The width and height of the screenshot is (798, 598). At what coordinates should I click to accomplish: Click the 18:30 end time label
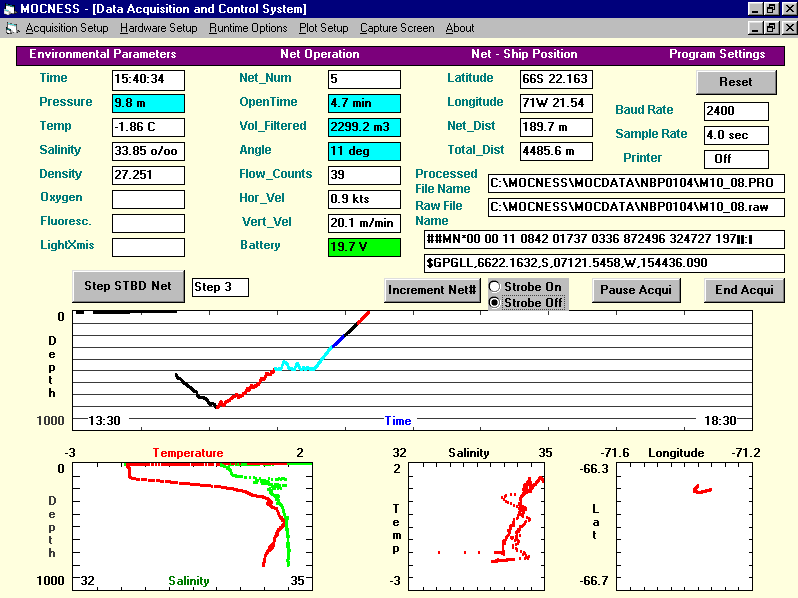coord(720,421)
